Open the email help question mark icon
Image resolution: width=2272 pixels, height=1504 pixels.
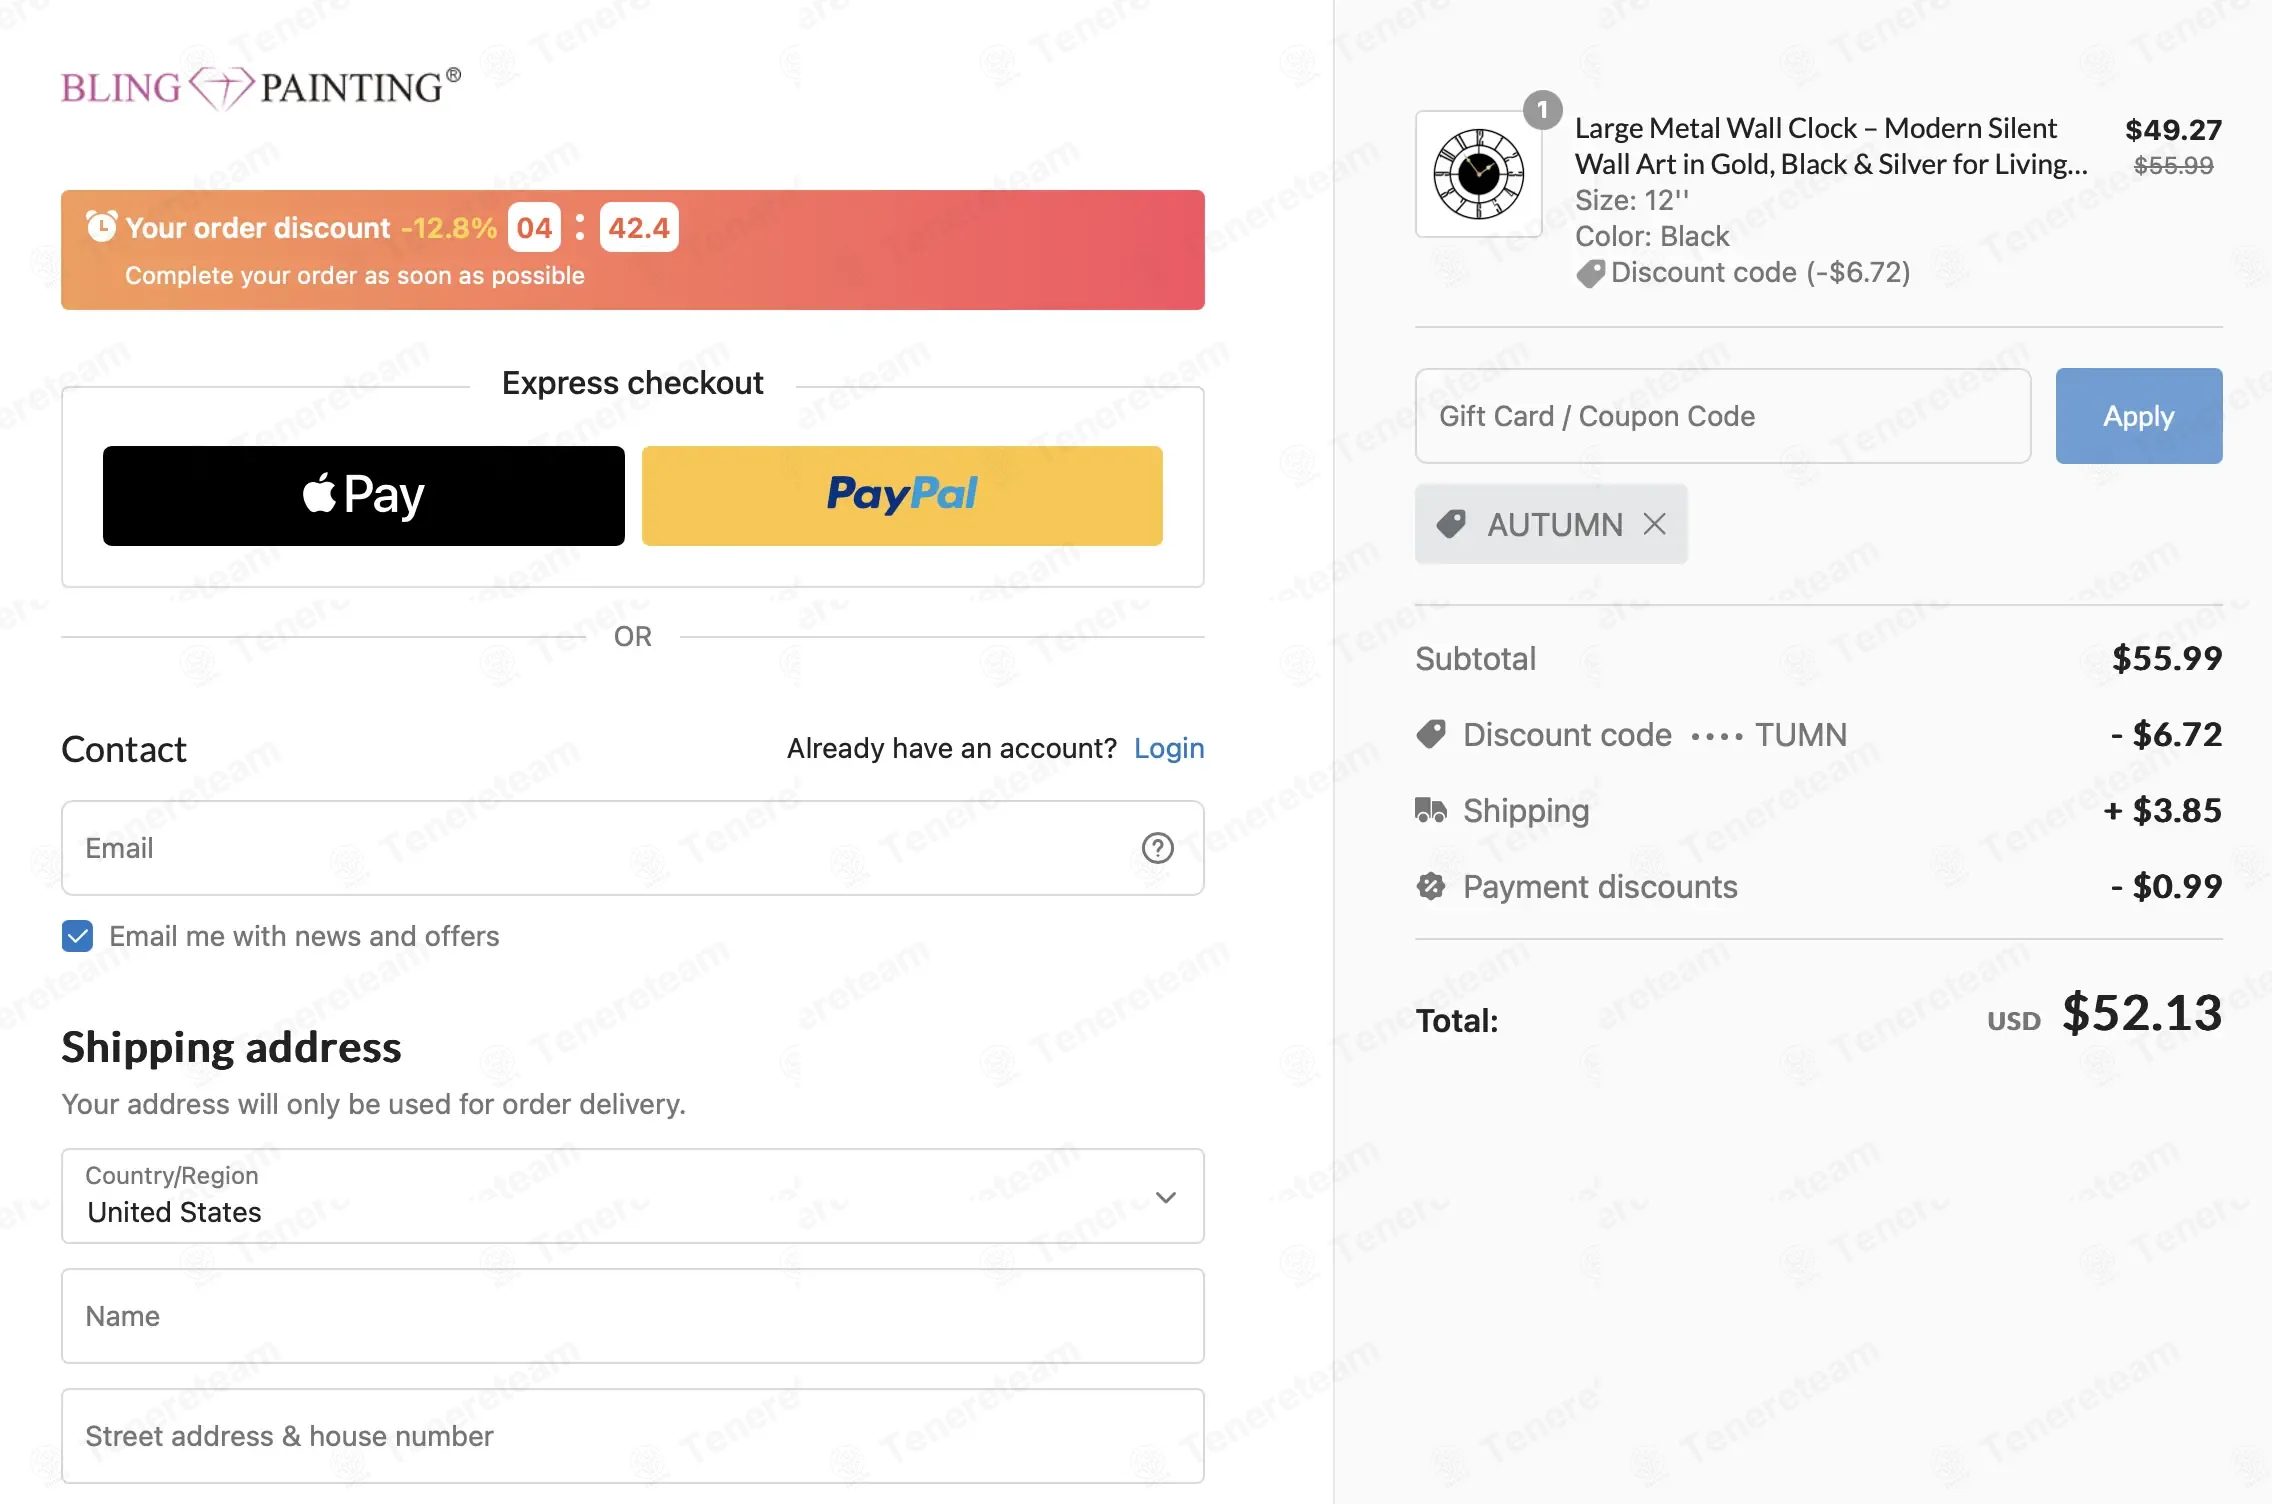tap(1157, 848)
